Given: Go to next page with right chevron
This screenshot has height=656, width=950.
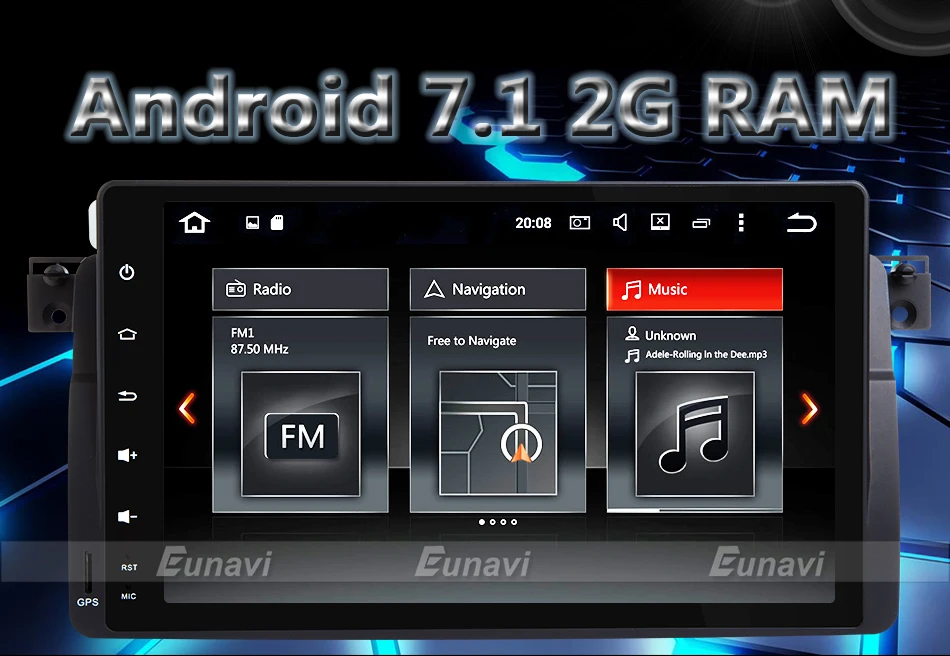Looking at the screenshot, I should coord(809,409).
